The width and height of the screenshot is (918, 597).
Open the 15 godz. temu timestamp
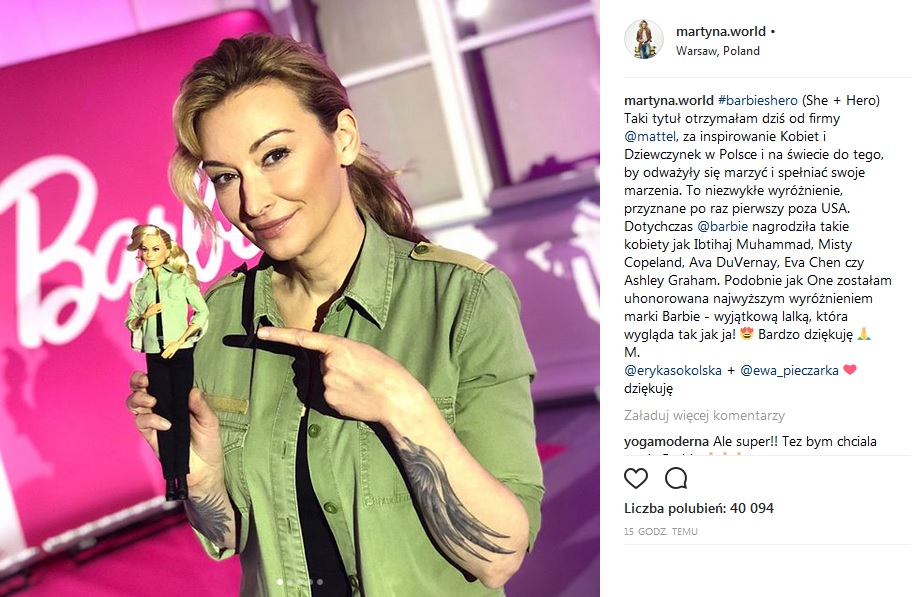[661, 531]
